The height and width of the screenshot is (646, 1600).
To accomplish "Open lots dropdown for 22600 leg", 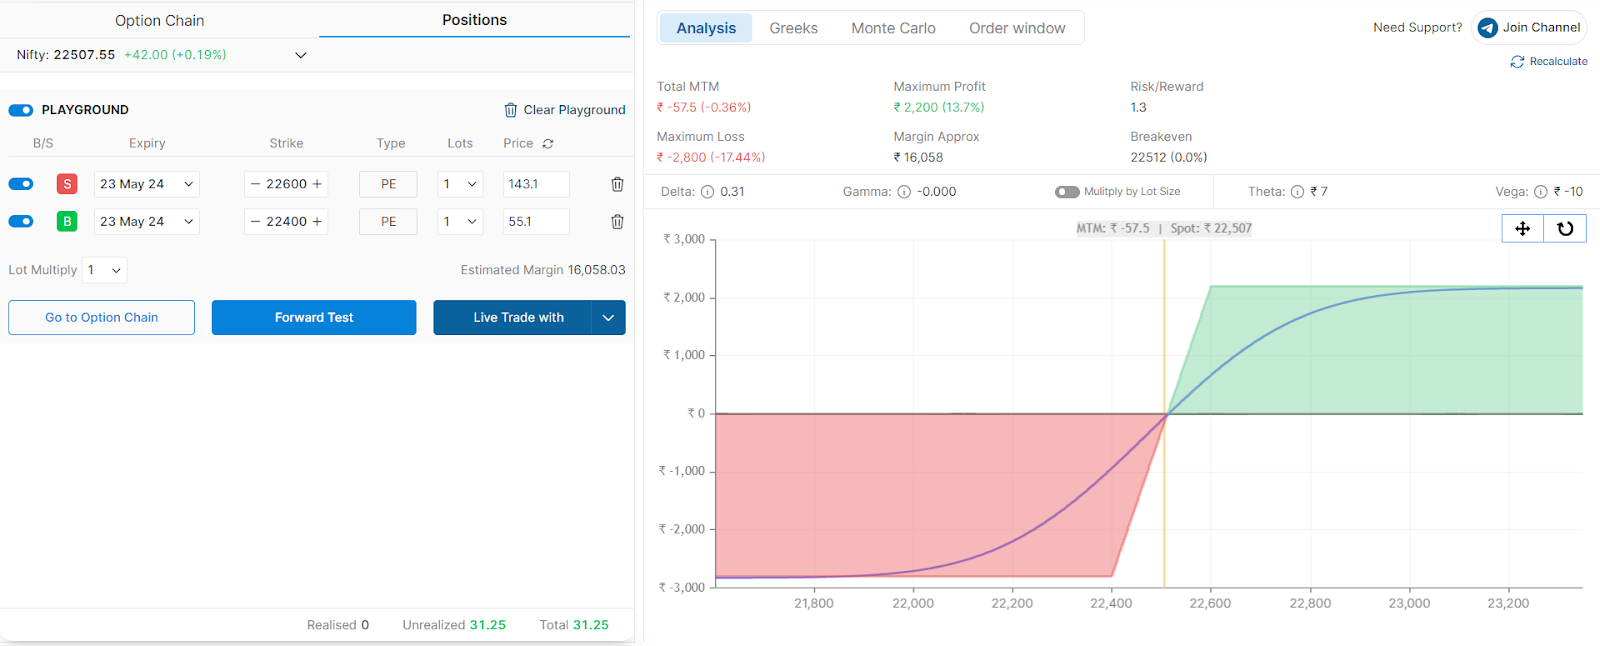I will (x=461, y=184).
